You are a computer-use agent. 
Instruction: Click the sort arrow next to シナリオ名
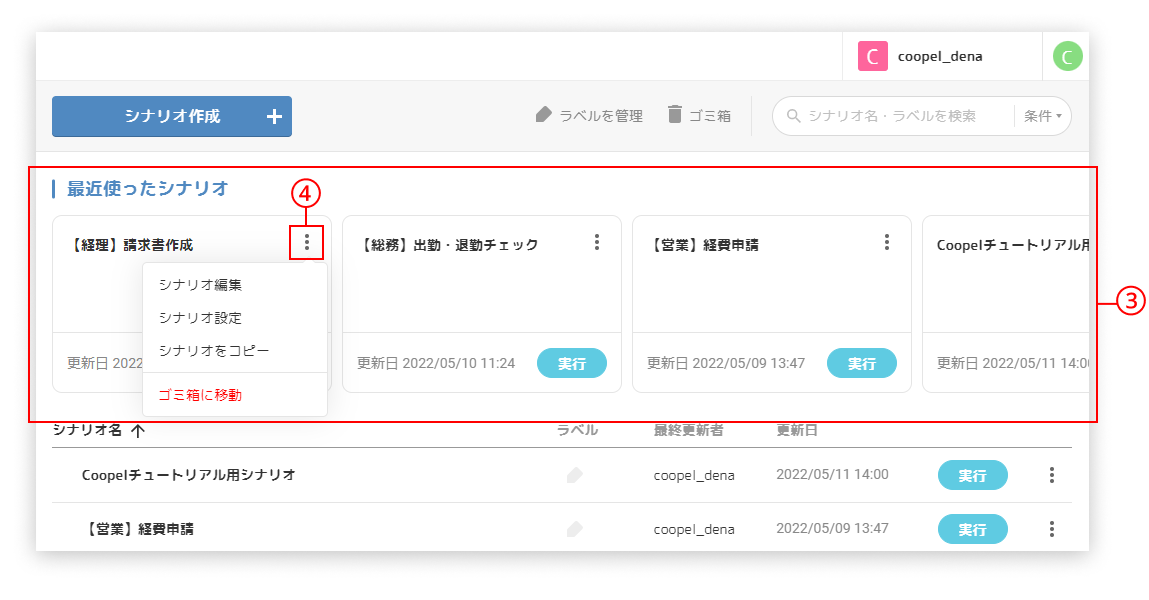(138, 431)
